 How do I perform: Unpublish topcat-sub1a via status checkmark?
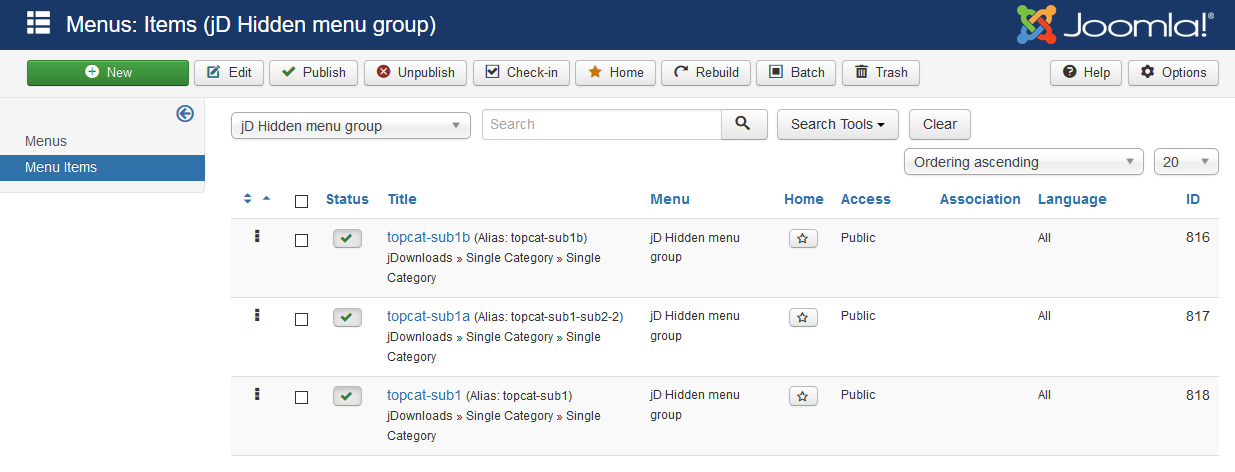tap(347, 318)
